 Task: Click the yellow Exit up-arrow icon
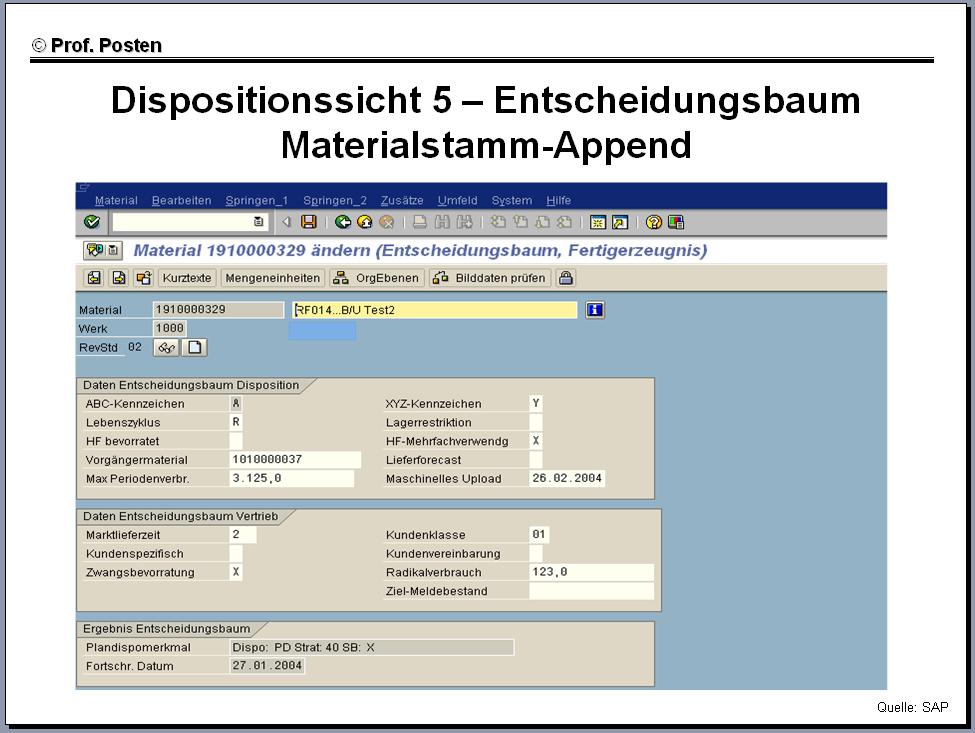point(364,222)
